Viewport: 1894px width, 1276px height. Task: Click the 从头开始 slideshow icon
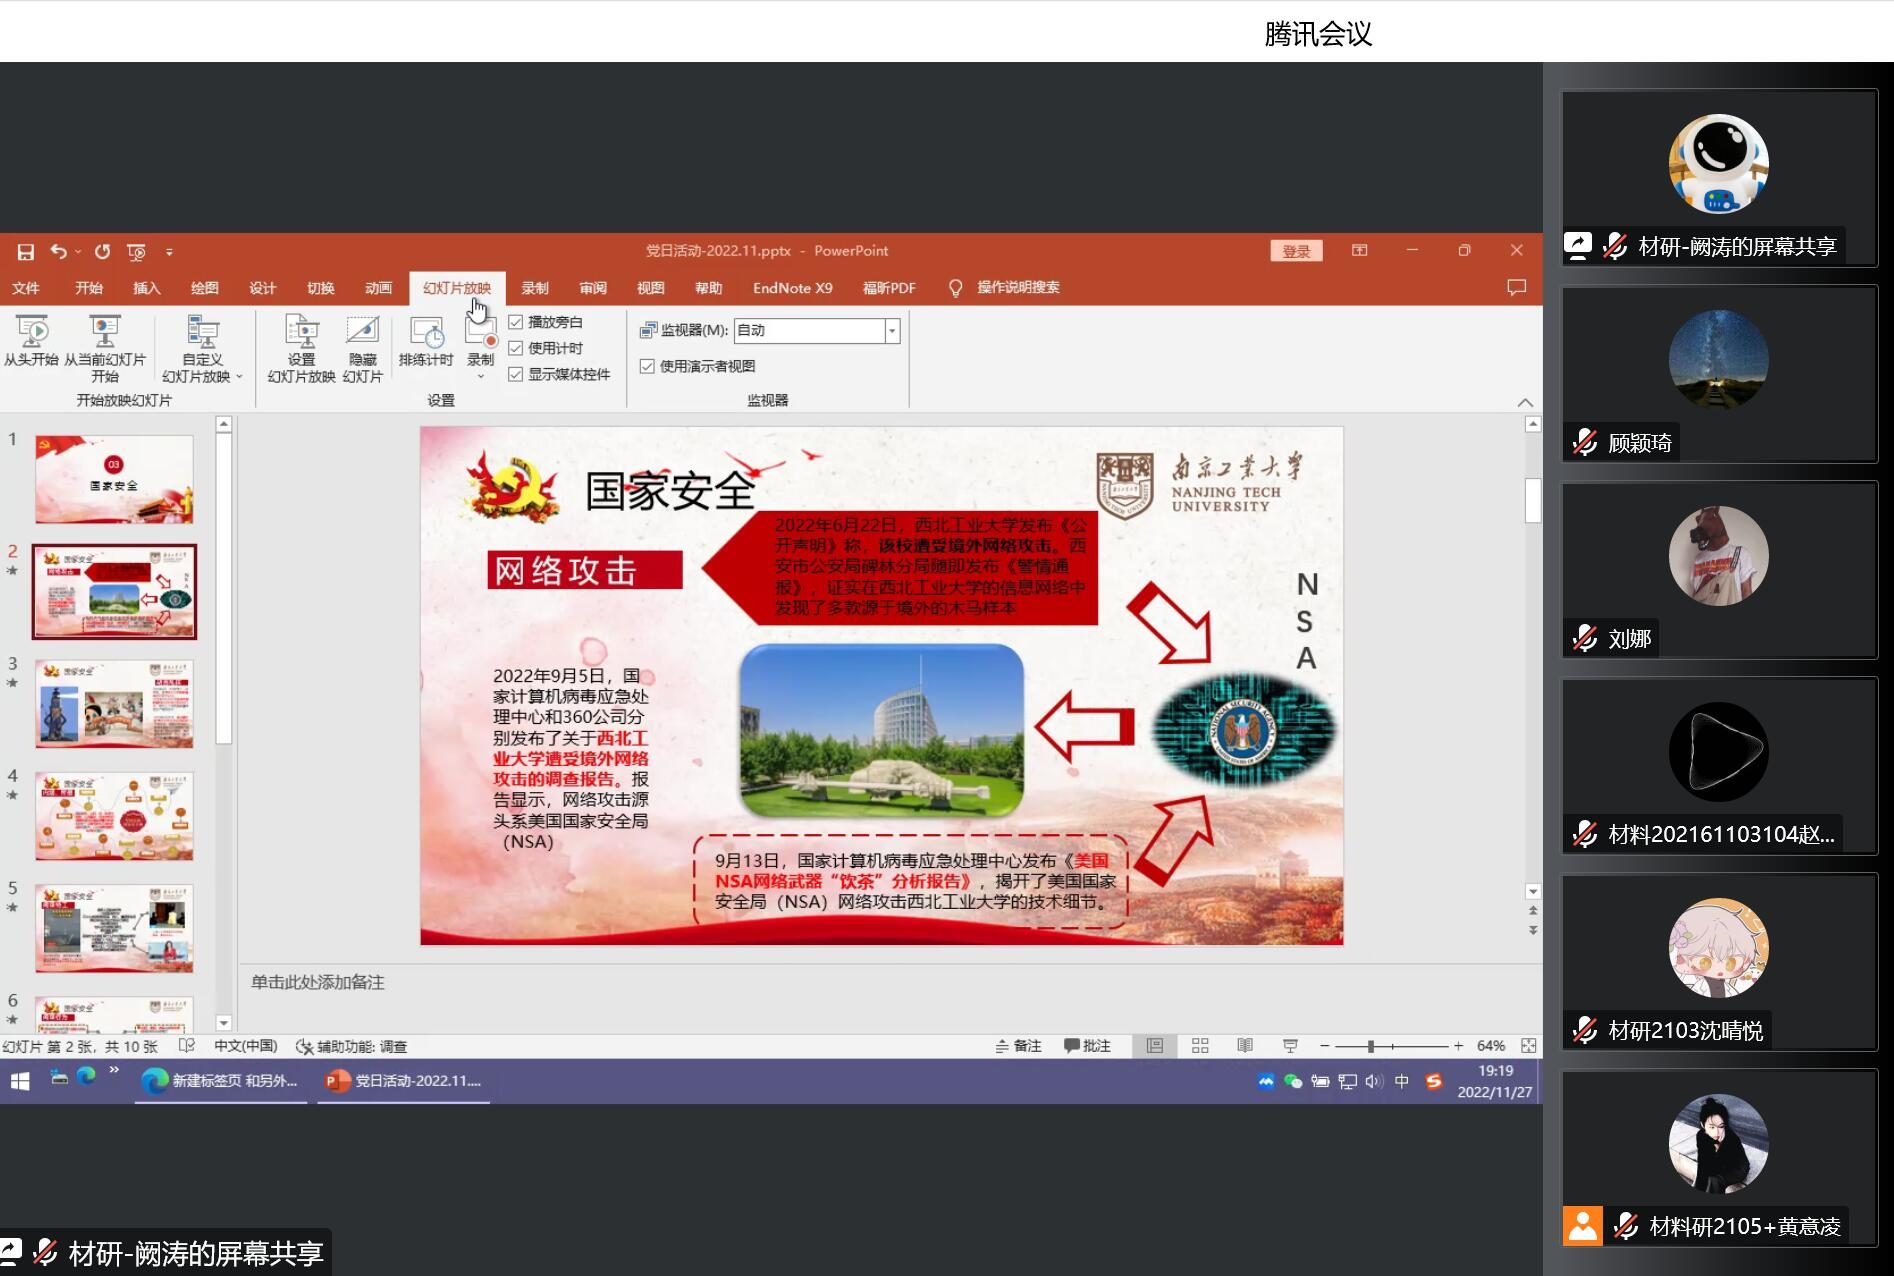click(x=31, y=334)
